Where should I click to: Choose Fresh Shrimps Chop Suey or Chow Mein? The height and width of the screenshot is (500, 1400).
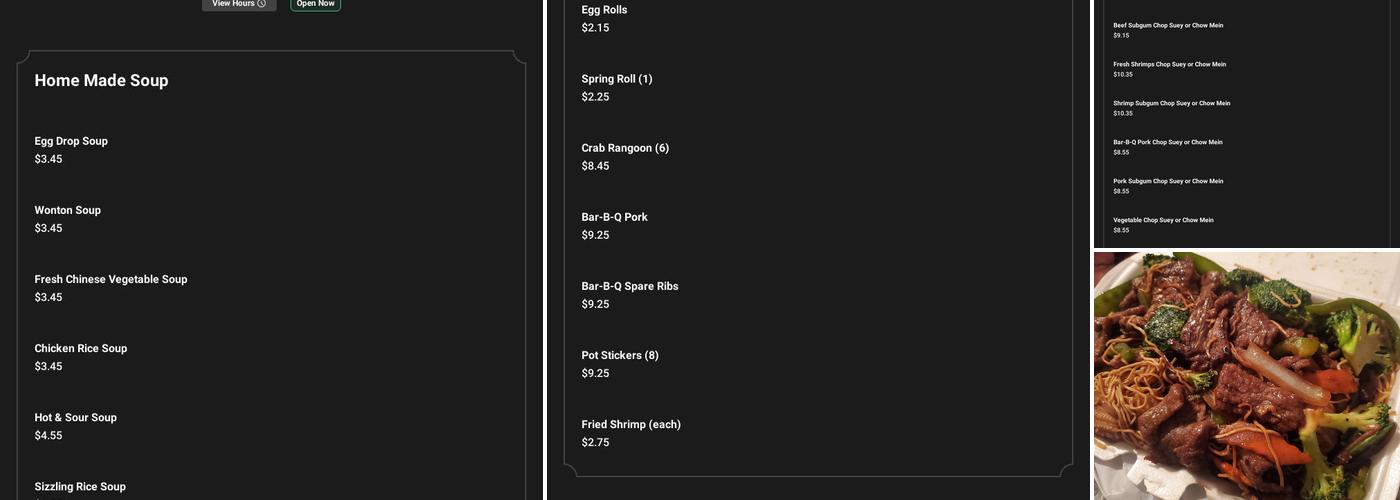1169,65
